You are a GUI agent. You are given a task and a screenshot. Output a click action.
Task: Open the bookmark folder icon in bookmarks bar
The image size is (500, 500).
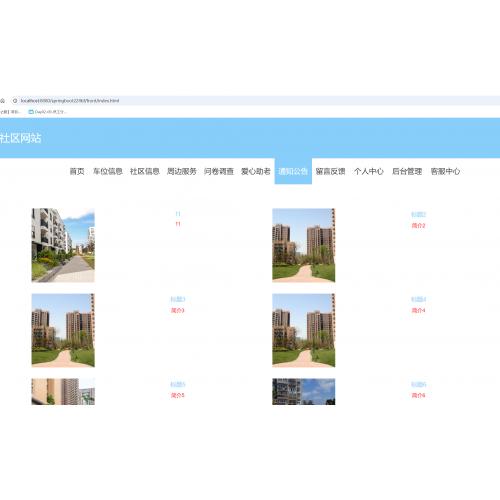point(31,112)
